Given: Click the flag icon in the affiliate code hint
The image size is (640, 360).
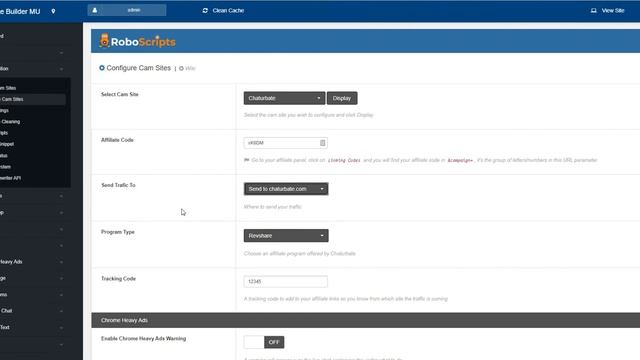Looking at the screenshot, I should coord(247,160).
